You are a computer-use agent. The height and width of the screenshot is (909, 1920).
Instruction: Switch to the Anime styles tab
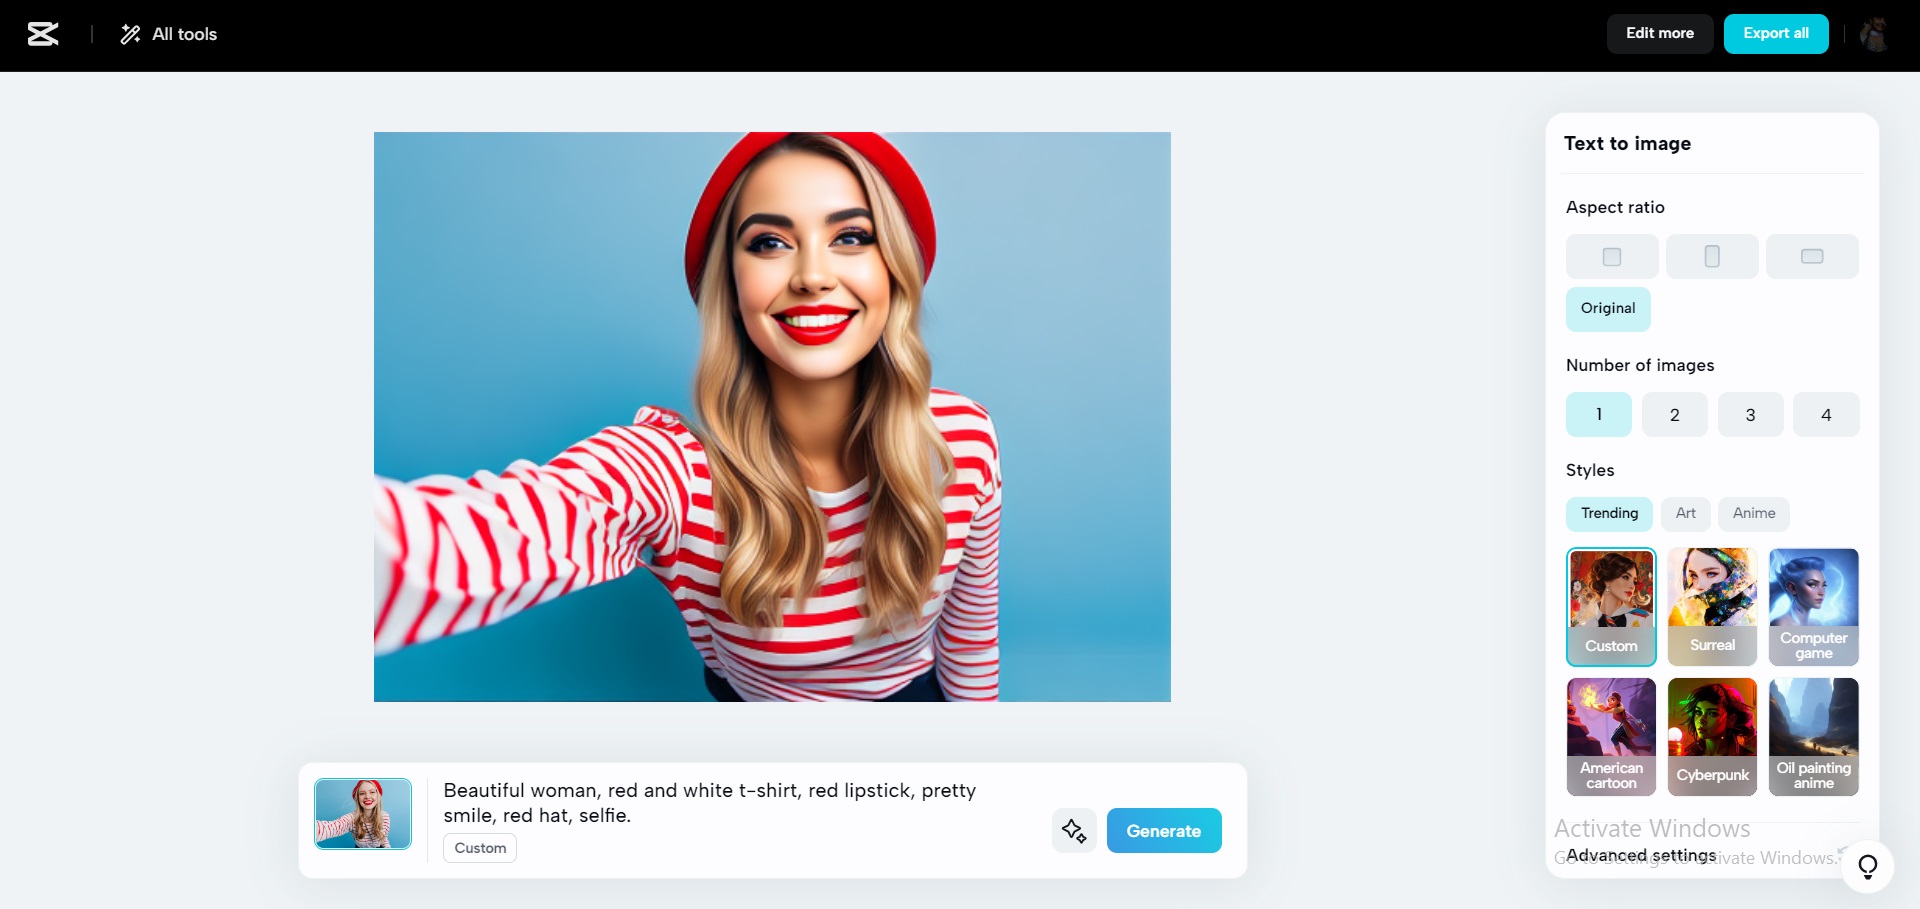[1754, 514]
